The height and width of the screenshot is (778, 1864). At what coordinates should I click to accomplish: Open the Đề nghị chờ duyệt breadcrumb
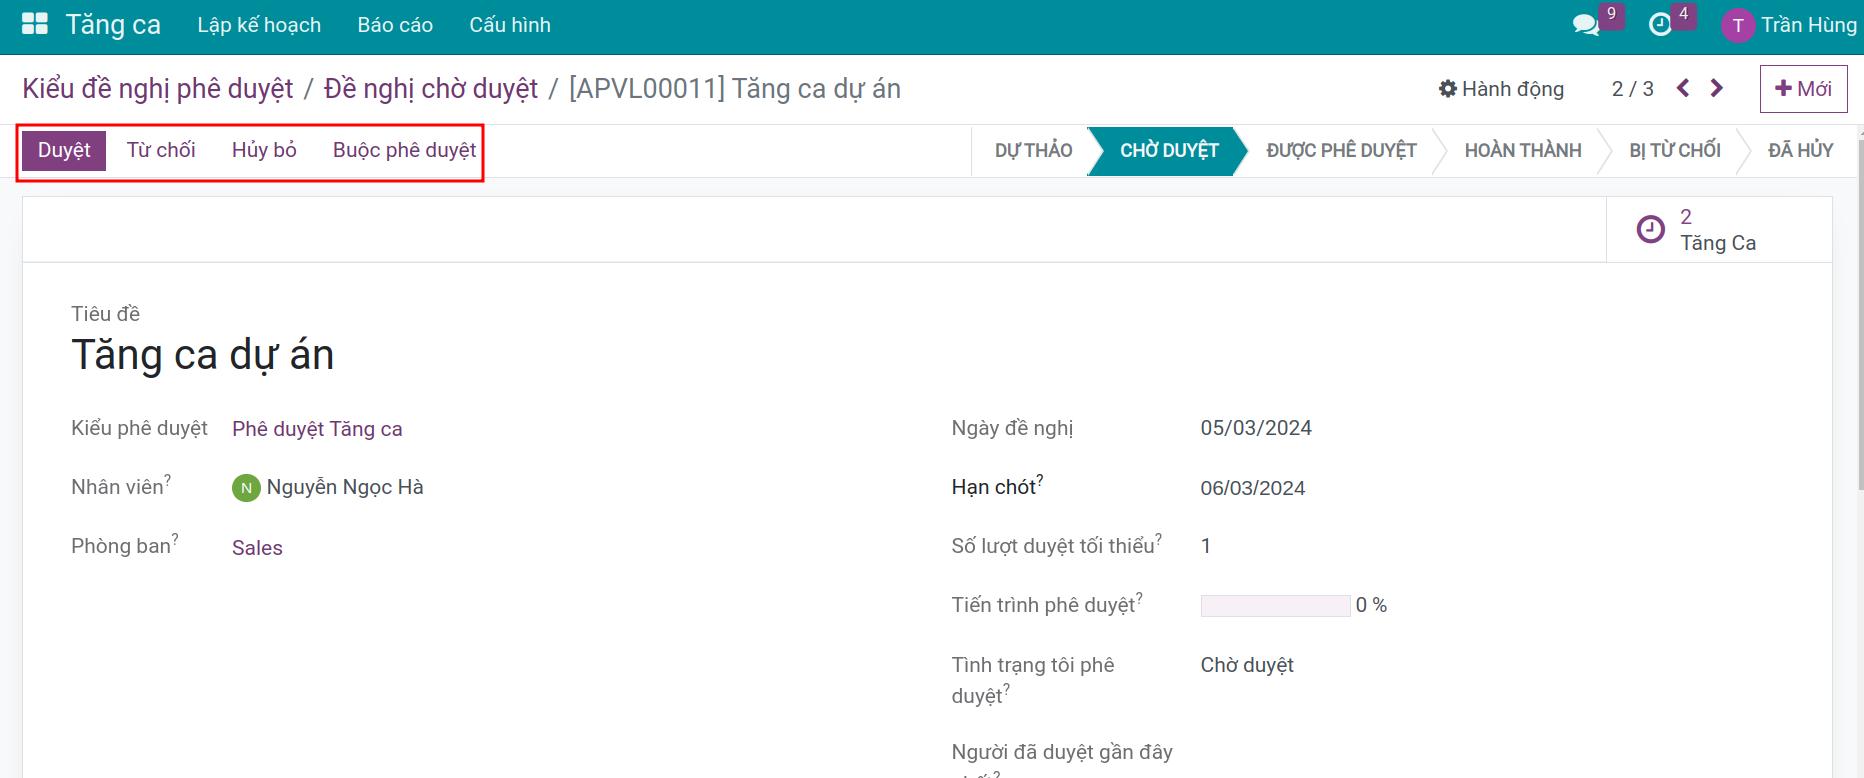pyautogui.click(x=431, y=89)
